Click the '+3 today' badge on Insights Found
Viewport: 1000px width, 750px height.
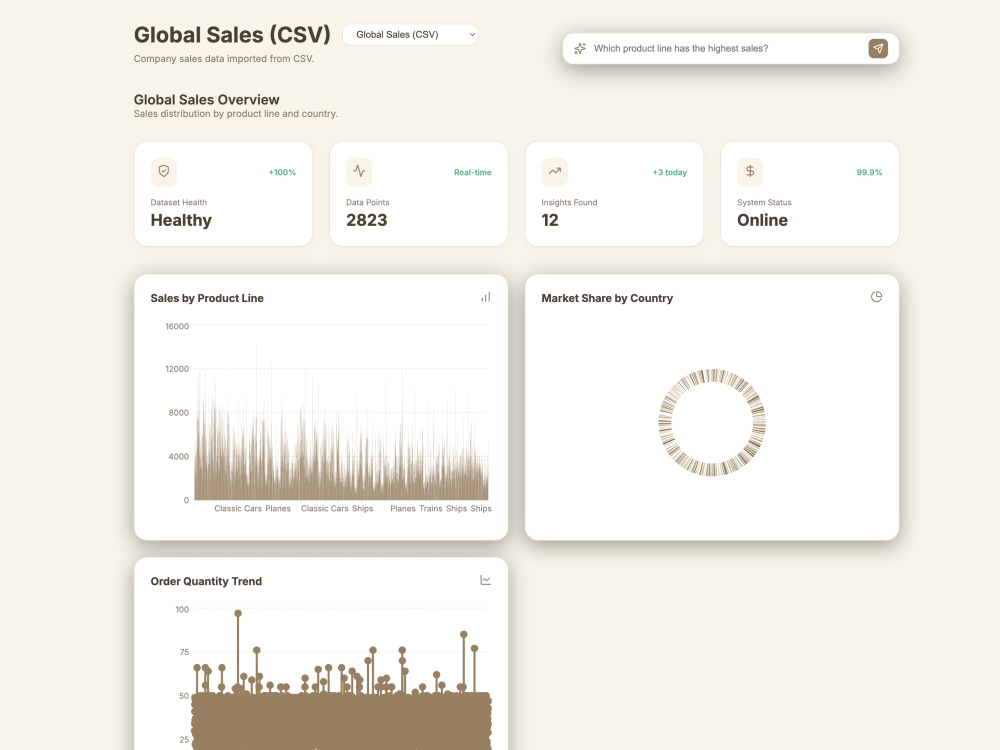tap(670, 172)
